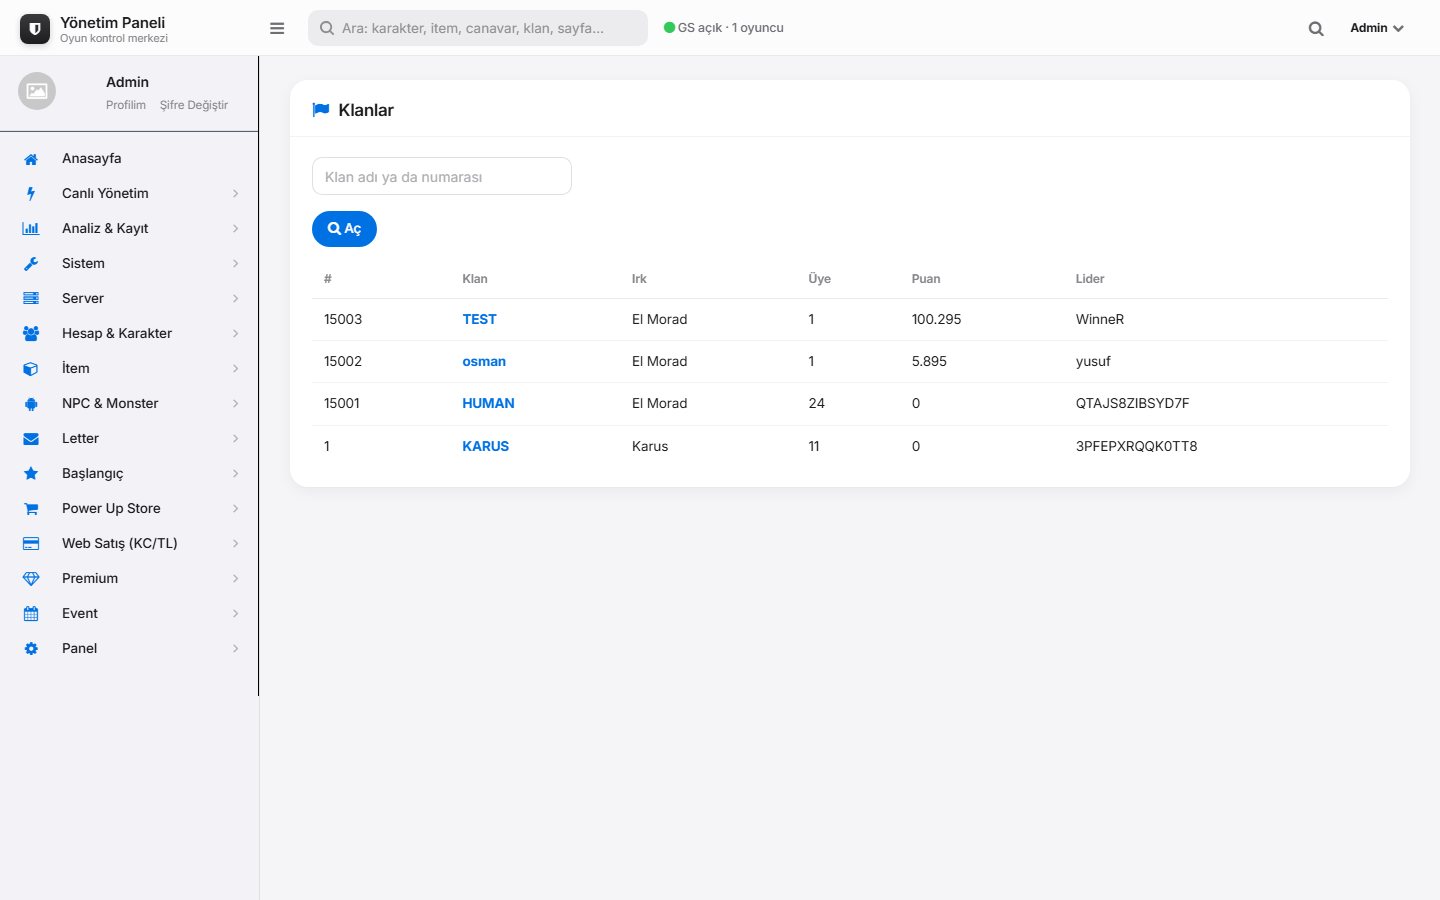Open the Anasayfa menu item
The height and width of the screenshot is (900, 1440).
pyautogui.click(x=129, y=159)
